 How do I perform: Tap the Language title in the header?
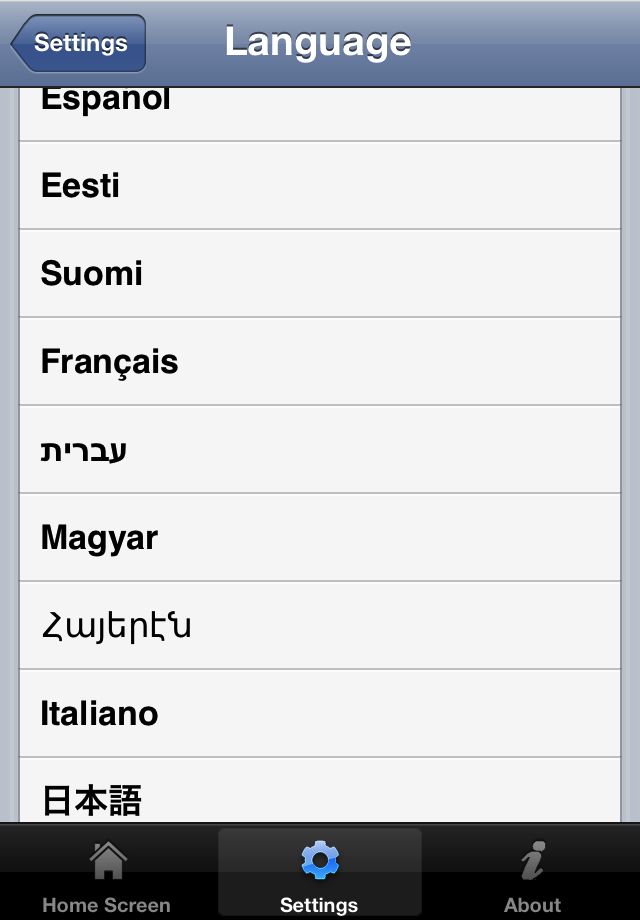coord(318,43)
